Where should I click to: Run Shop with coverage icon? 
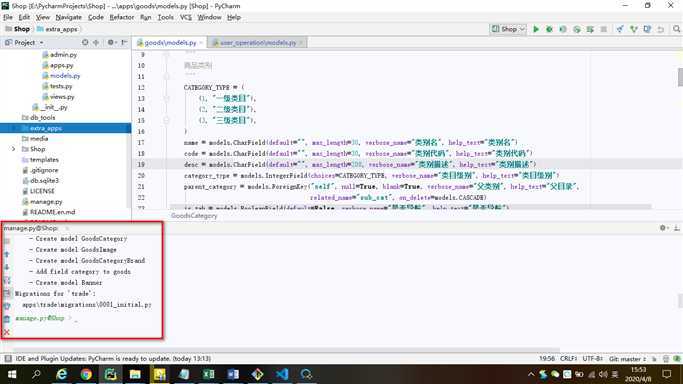click(563, 29)
